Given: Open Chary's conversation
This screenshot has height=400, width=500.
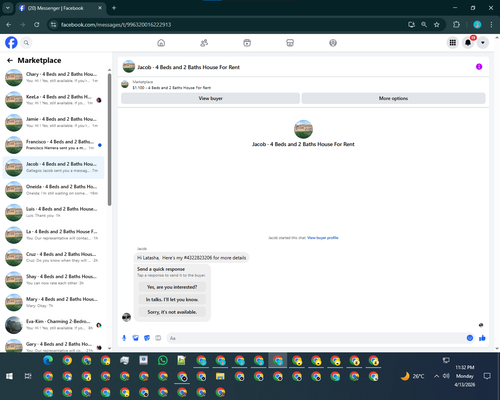Looking at the screenshot, I should tap(53, 77).
